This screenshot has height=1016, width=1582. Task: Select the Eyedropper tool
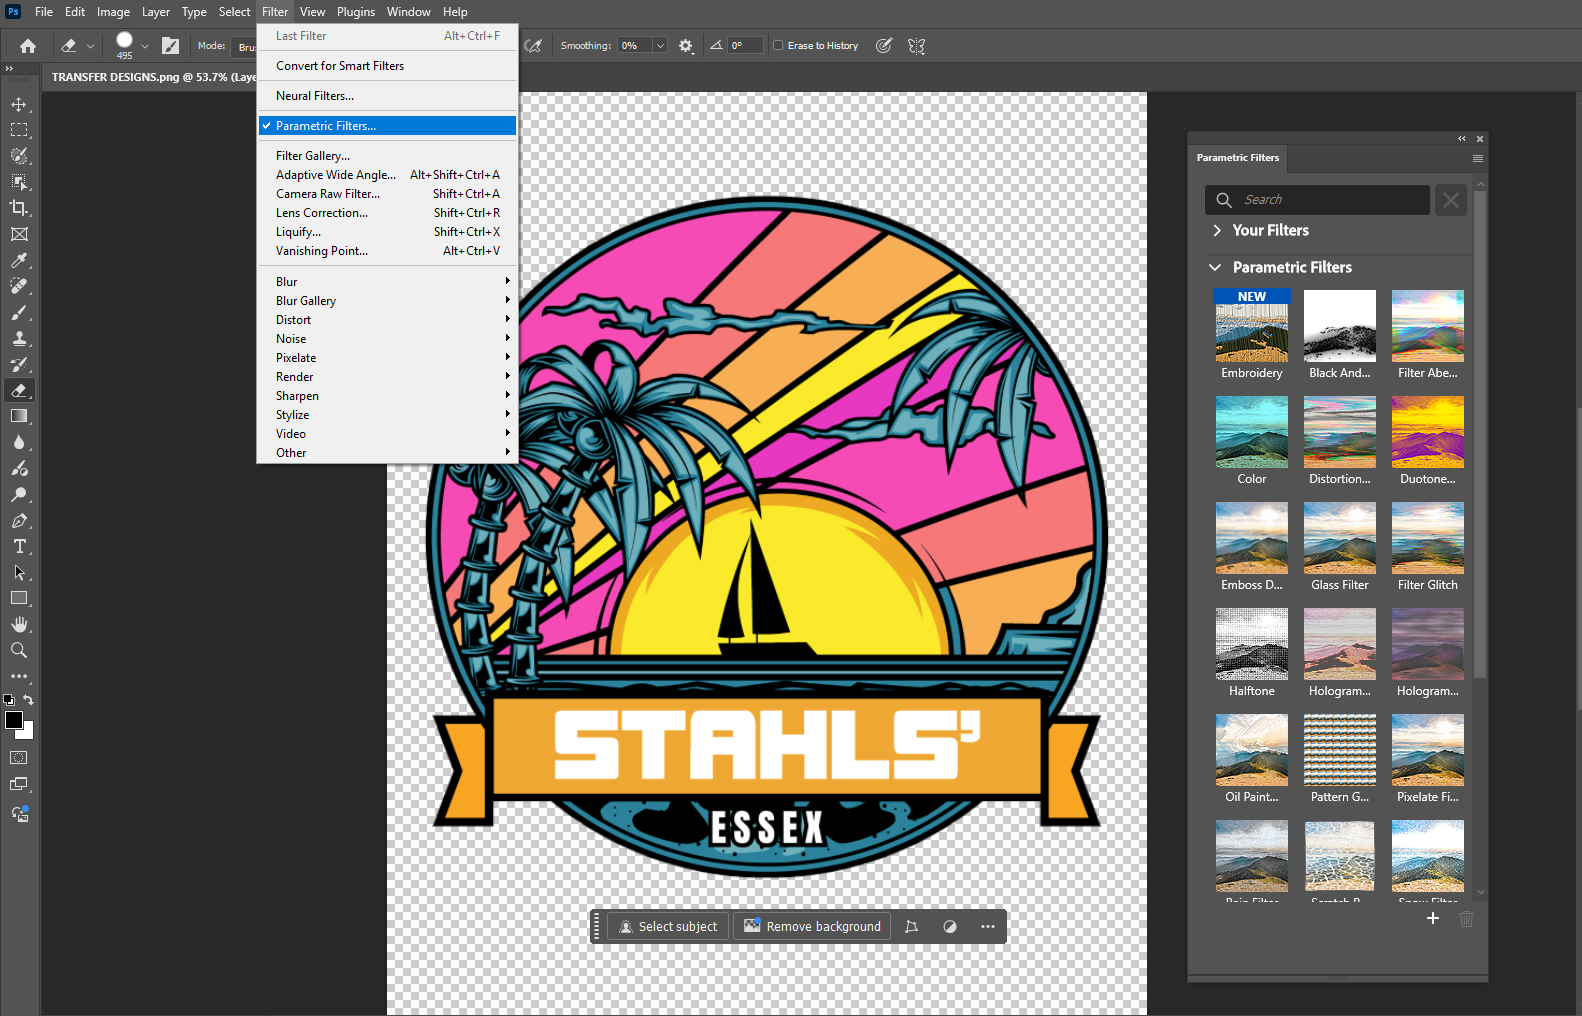click(x=19, y=260)
